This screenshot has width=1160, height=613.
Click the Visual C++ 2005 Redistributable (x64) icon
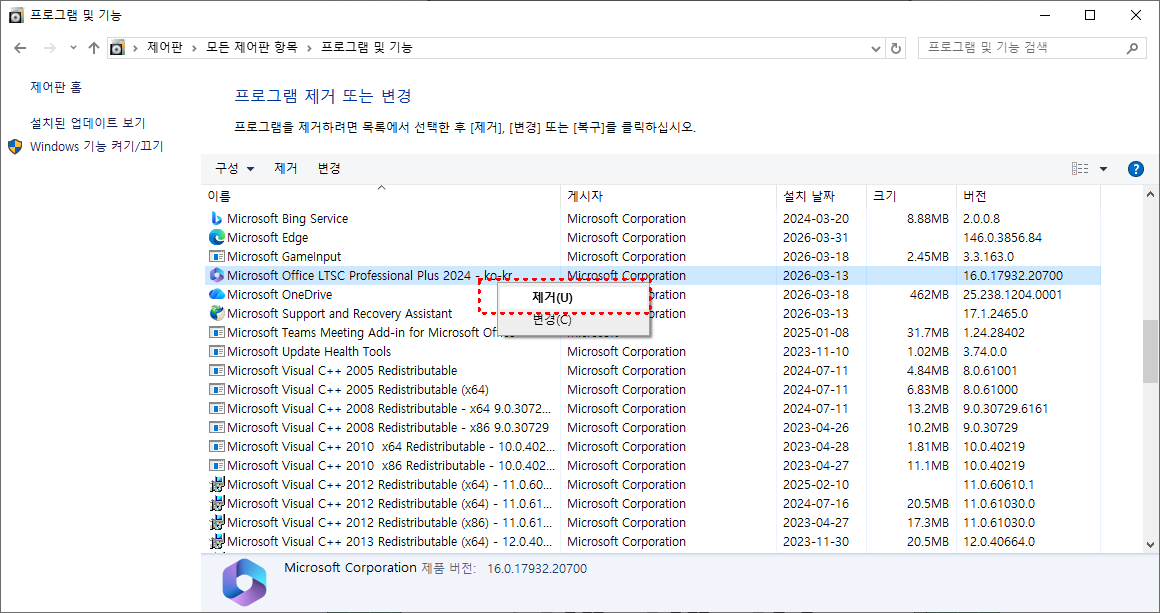click(216, 390)
